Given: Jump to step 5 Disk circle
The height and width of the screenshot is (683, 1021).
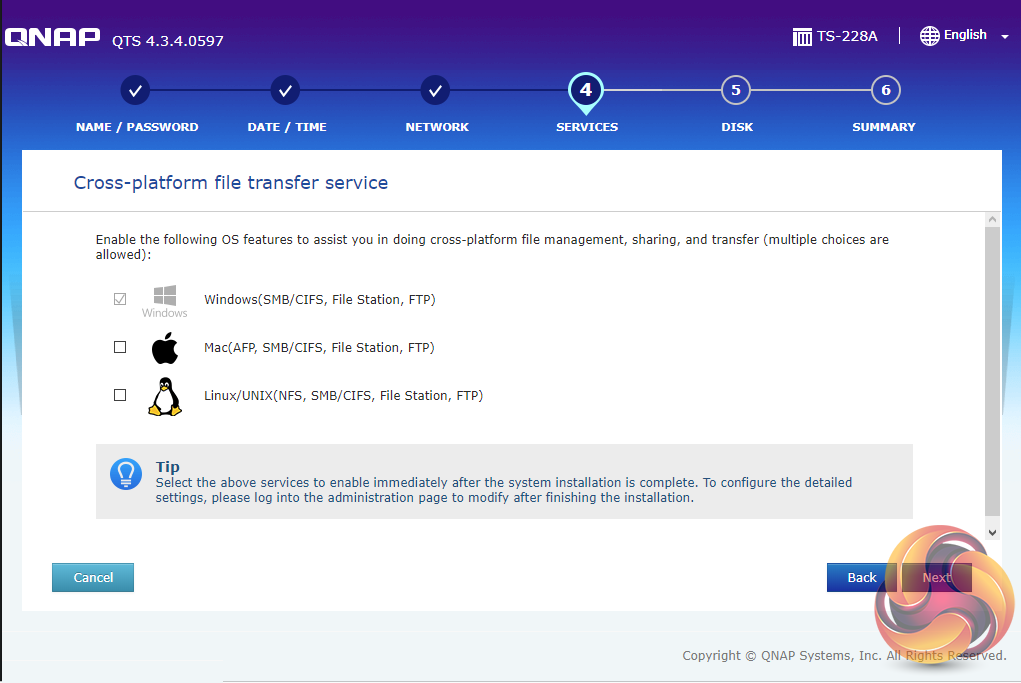Looking at the screenshot, I should [x=736, y=91].
